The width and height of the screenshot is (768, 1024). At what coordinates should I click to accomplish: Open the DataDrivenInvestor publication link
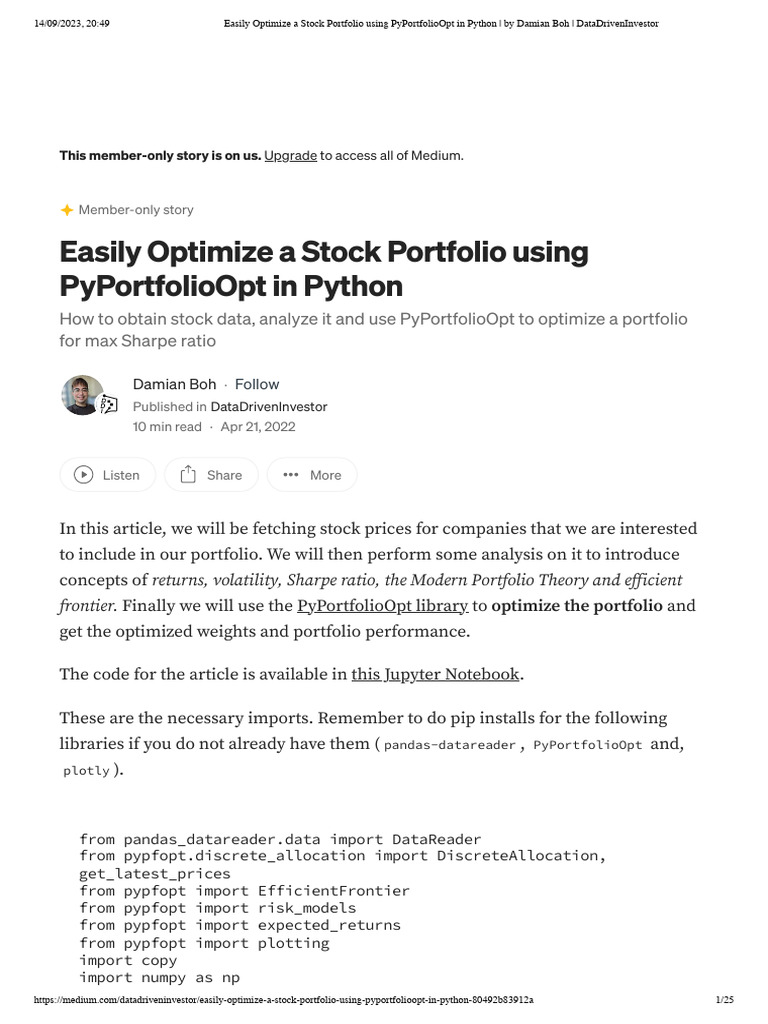pyautogui.click(x=268, y=406)
